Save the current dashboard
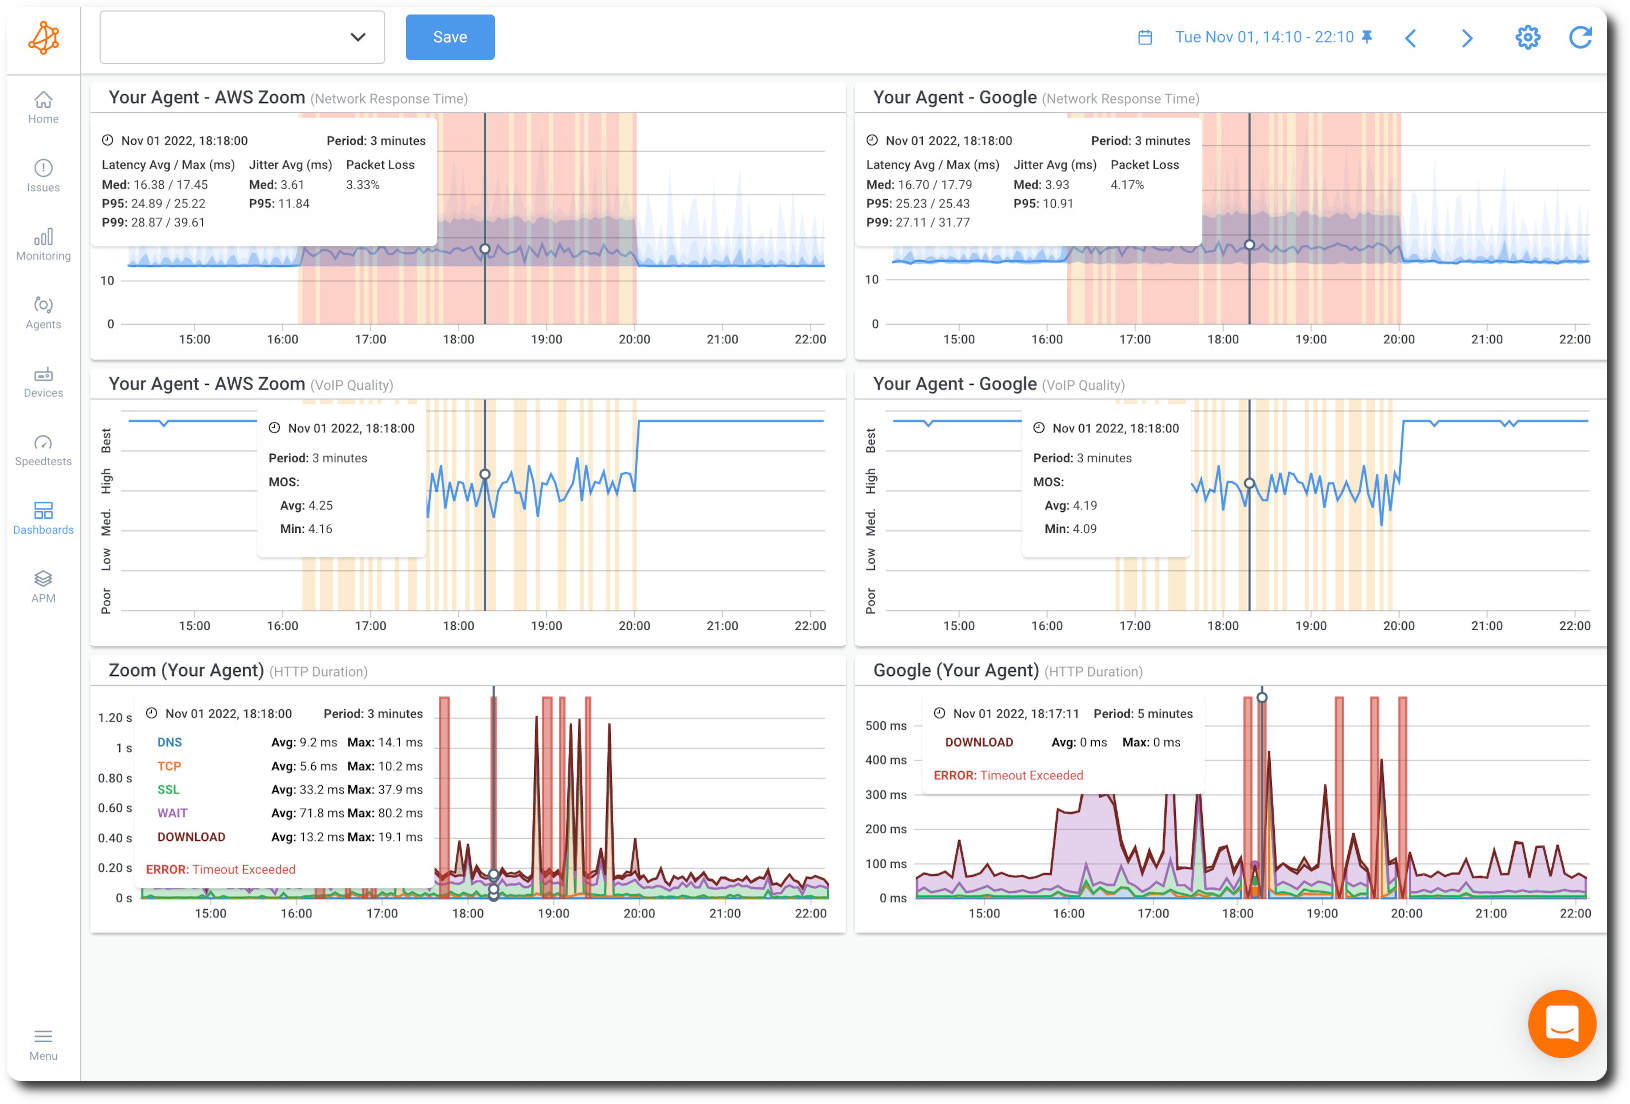This screenshot has height=1104, width=1630. [x=450, y=36]
